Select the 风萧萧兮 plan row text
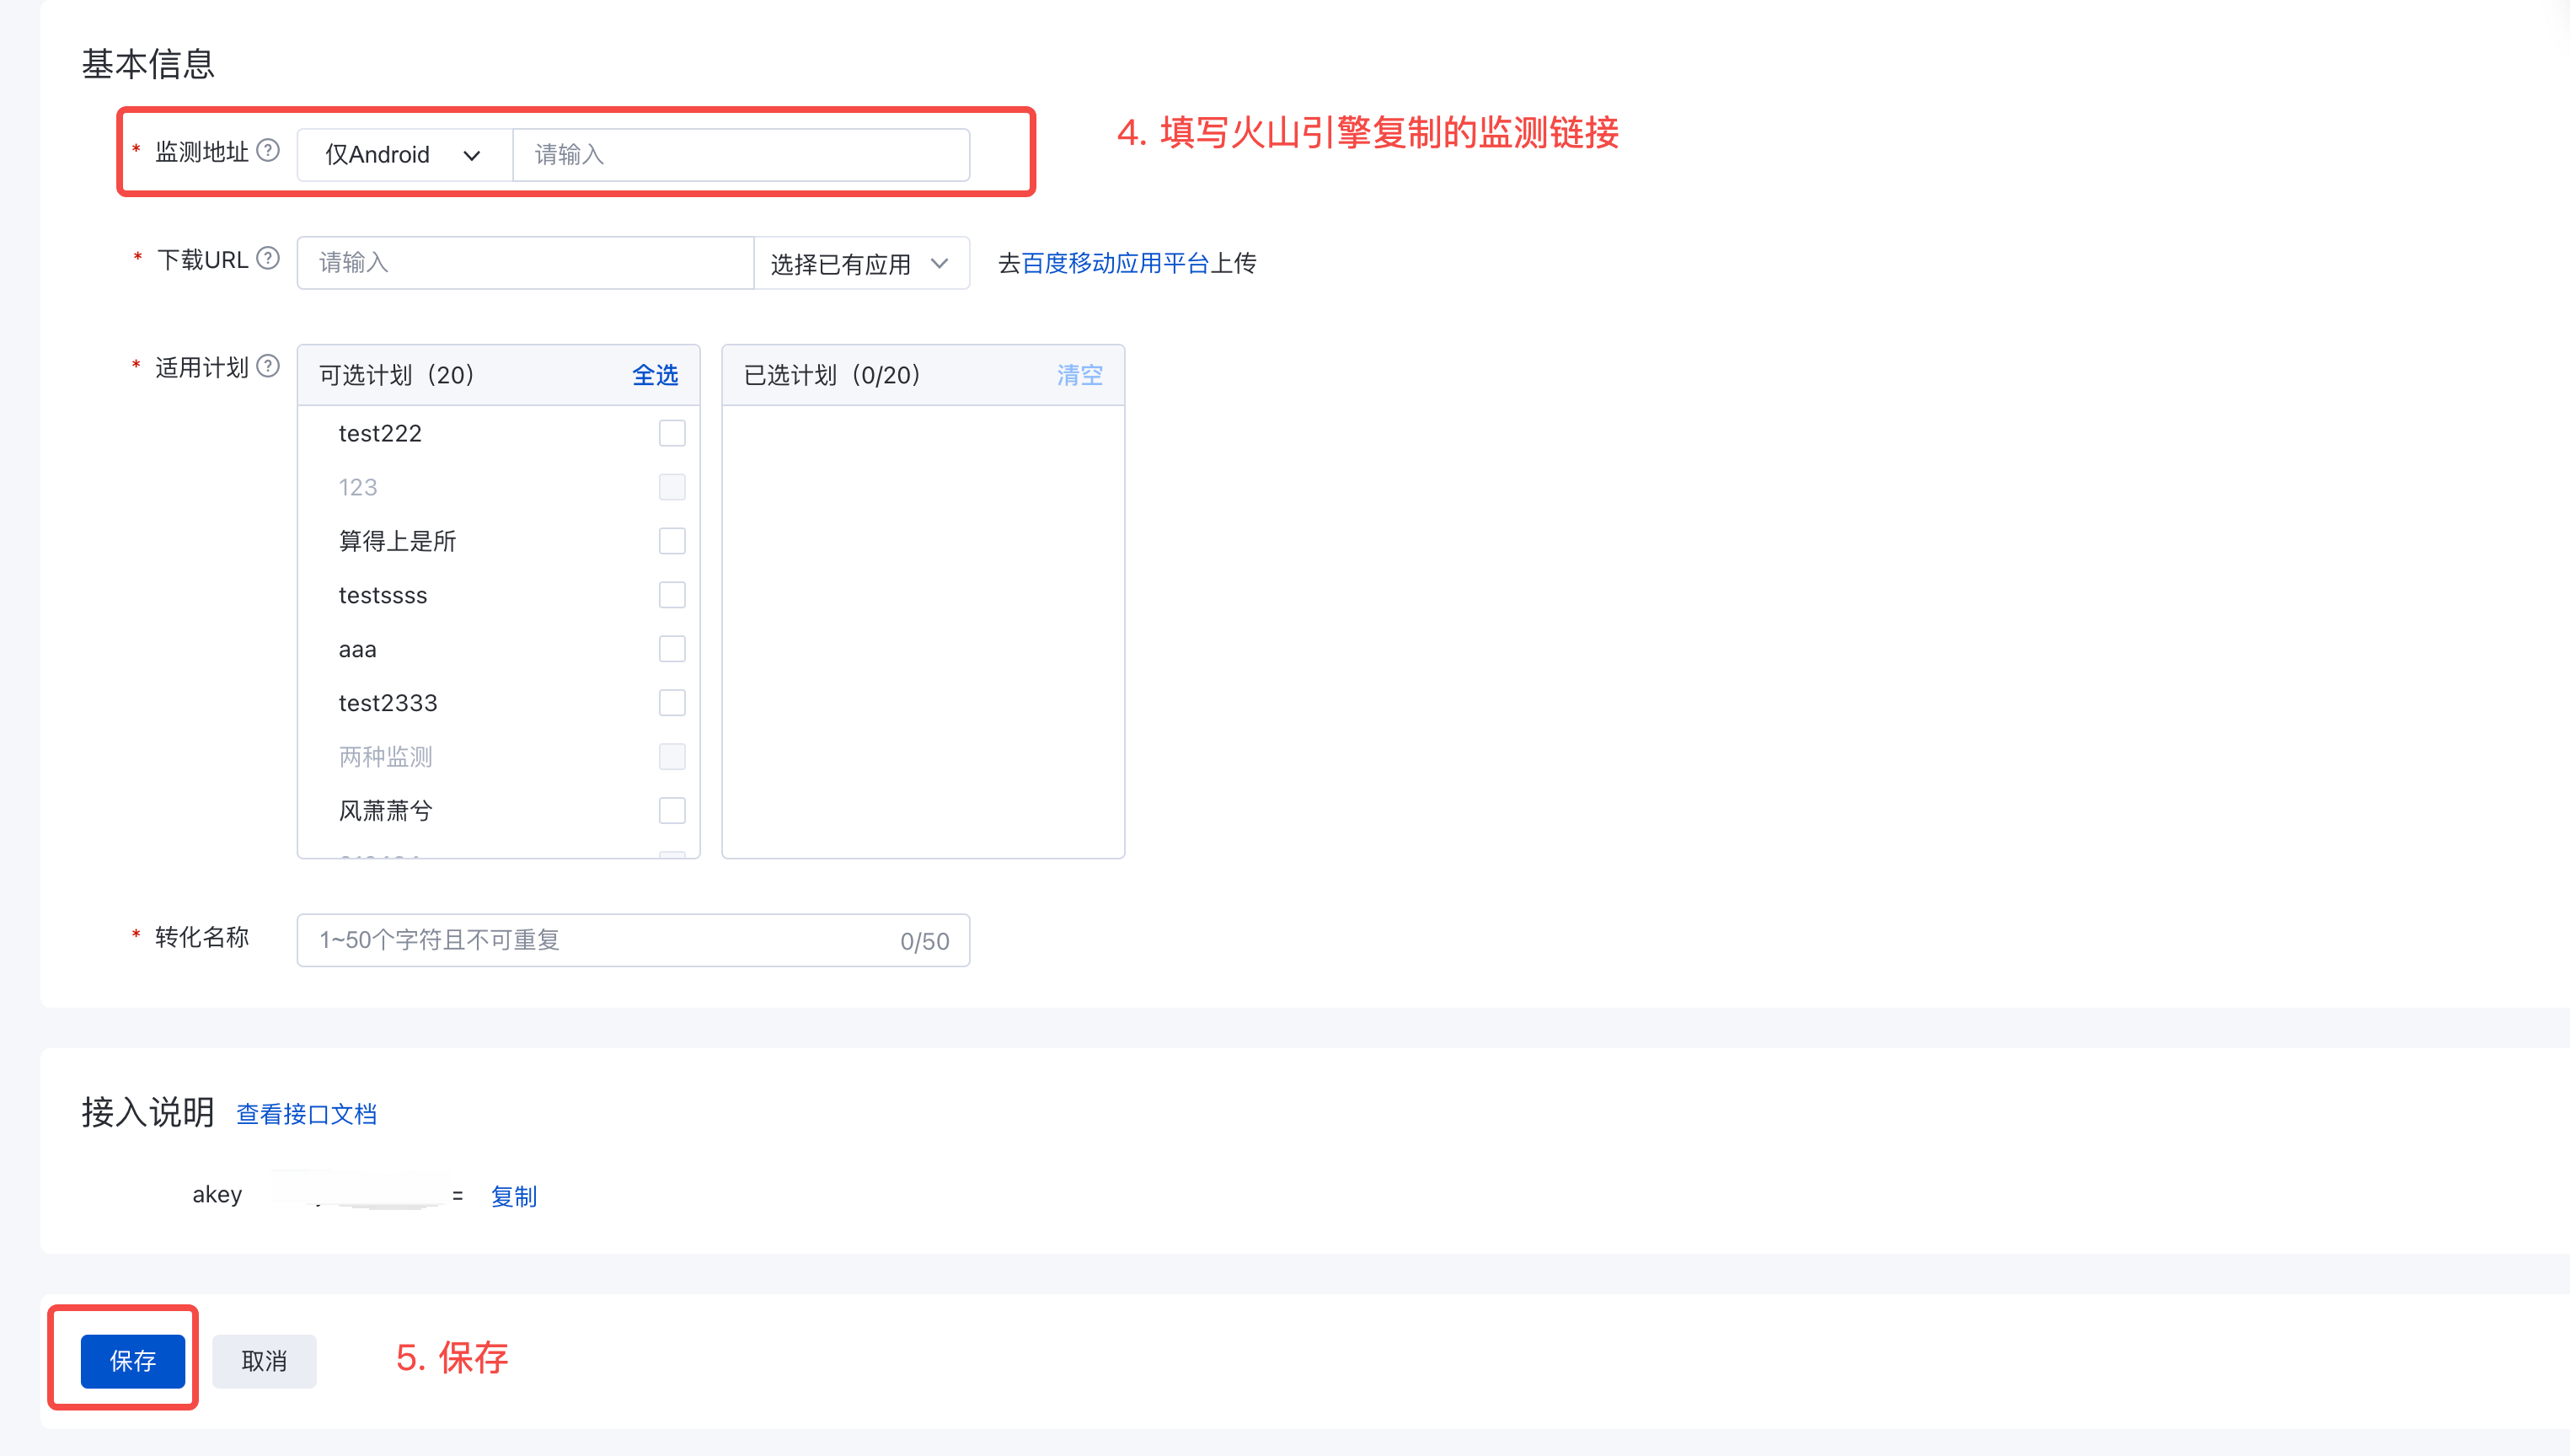2570x1456 pixels. [385, 811]
